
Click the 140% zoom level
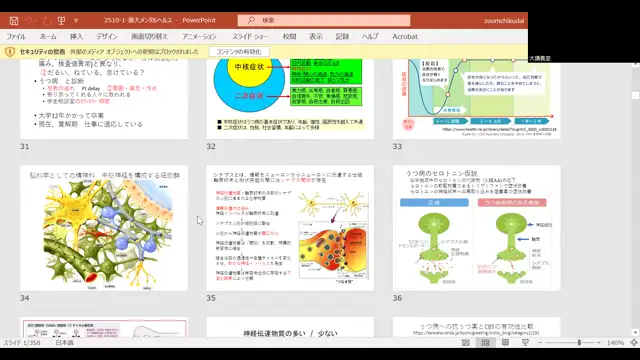click(x=615, y=343)
